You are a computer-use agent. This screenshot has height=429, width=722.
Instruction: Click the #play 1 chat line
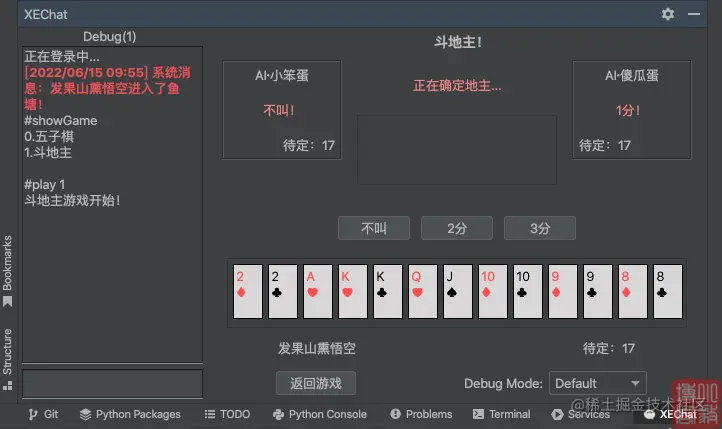coord(44,185)
